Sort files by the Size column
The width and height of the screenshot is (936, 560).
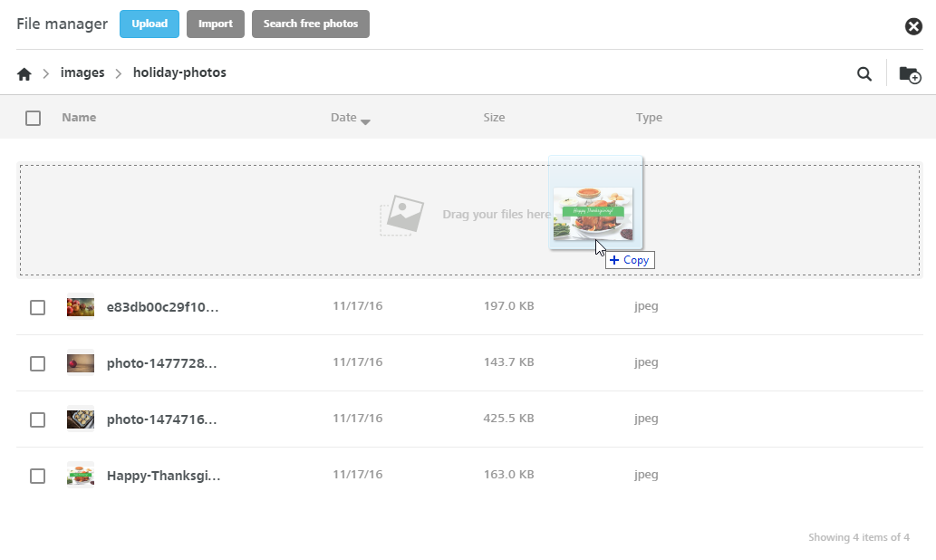[494, 118]
